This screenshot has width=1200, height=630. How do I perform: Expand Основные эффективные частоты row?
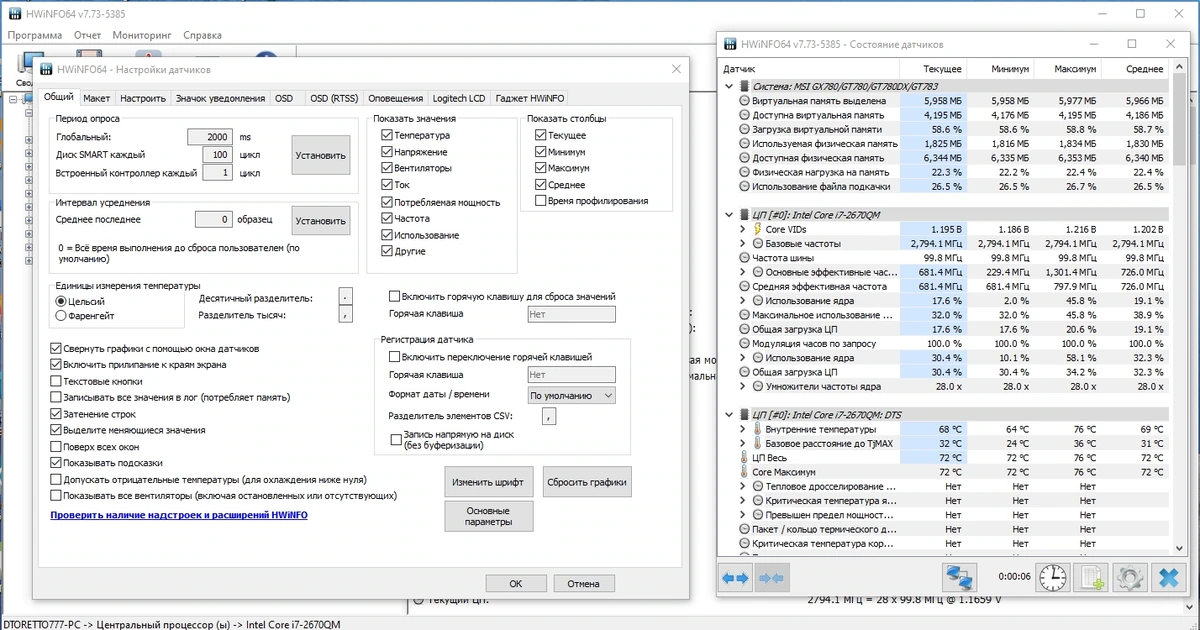click(x=742, y=272)
